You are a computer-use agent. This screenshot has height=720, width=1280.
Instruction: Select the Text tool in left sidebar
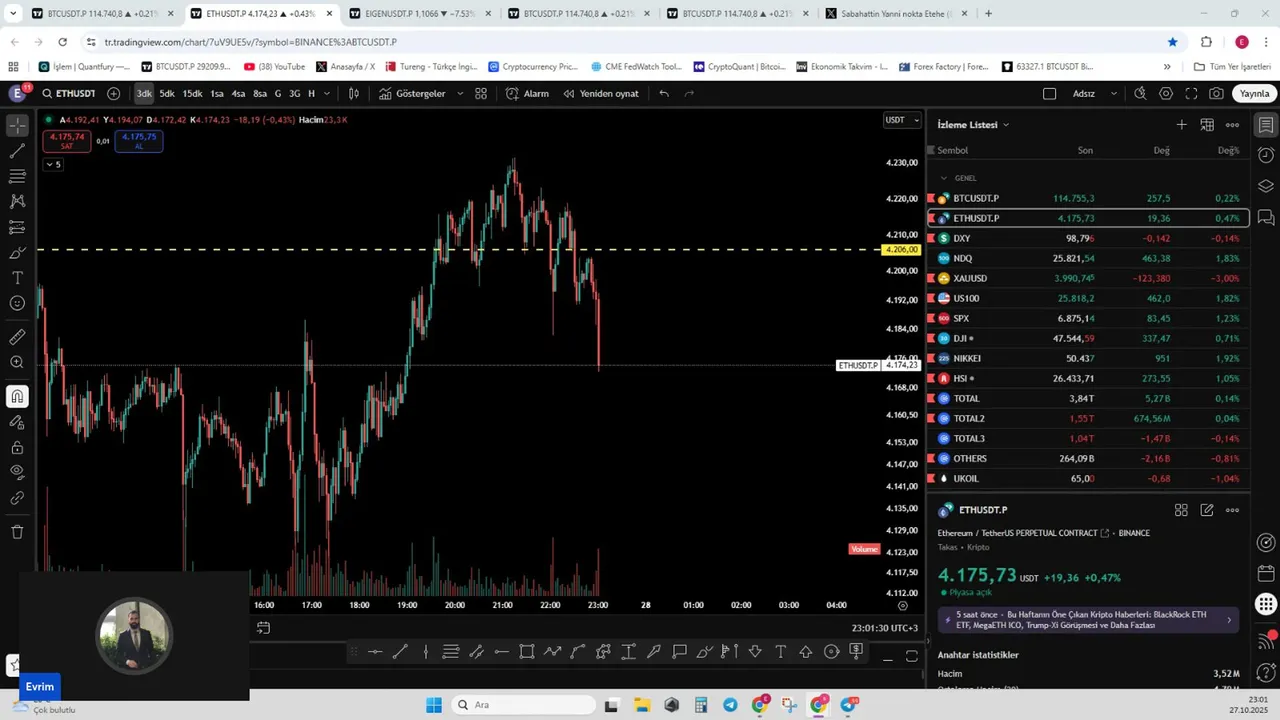pyautogui.click(x=17, y=278)
